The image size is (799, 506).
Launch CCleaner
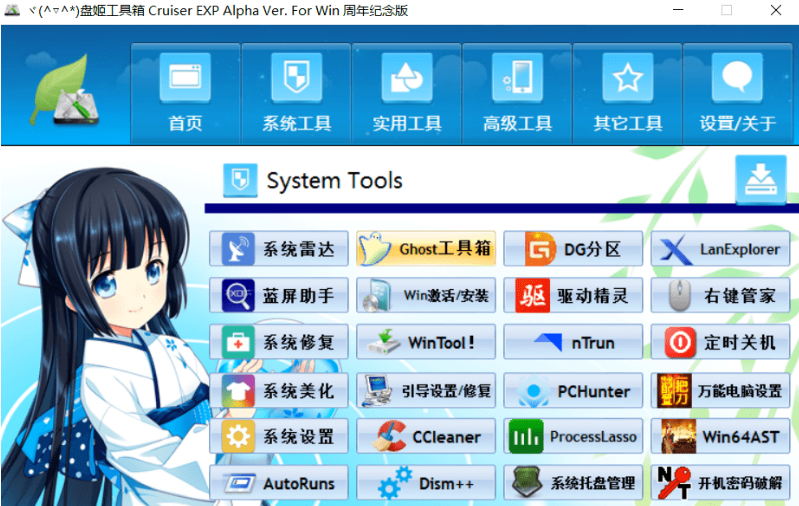(427, 437)
